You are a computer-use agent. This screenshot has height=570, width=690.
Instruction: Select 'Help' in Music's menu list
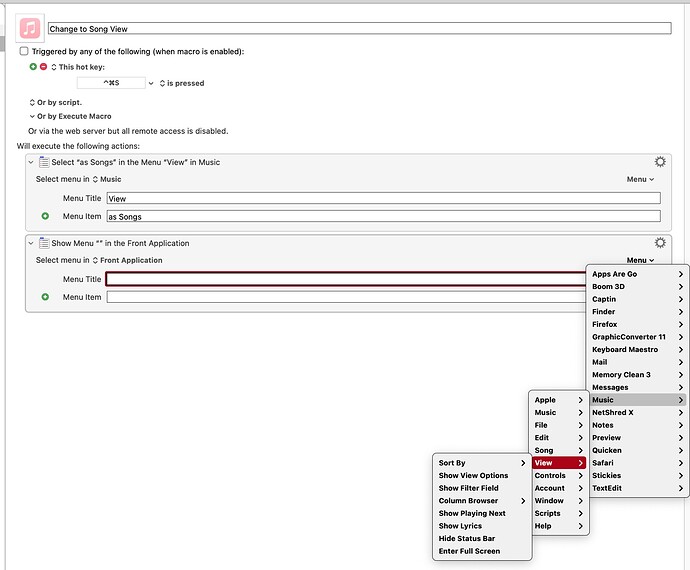tap(558, 526)
